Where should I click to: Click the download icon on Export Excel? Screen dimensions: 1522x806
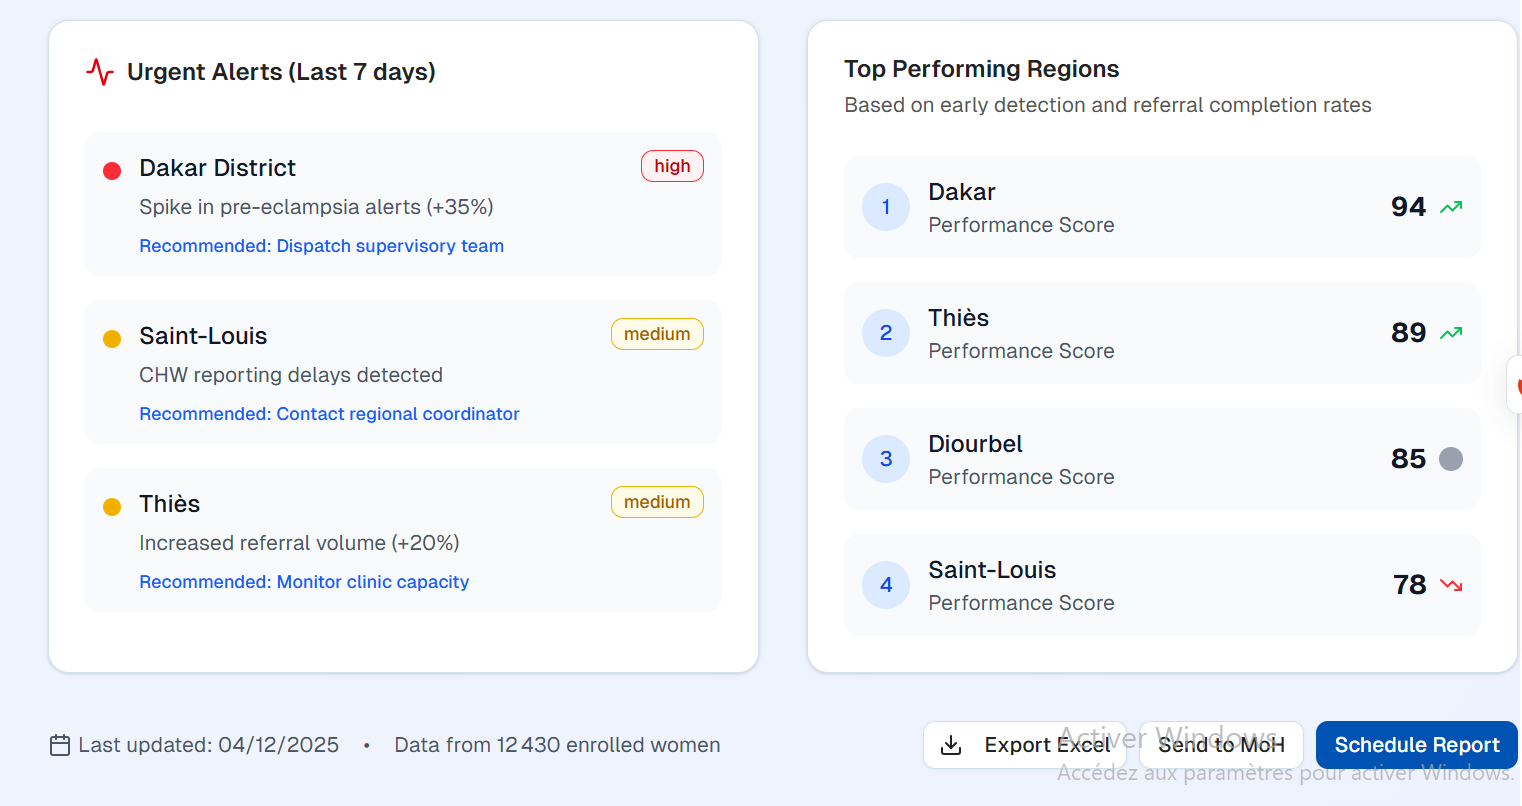point(951,746)
